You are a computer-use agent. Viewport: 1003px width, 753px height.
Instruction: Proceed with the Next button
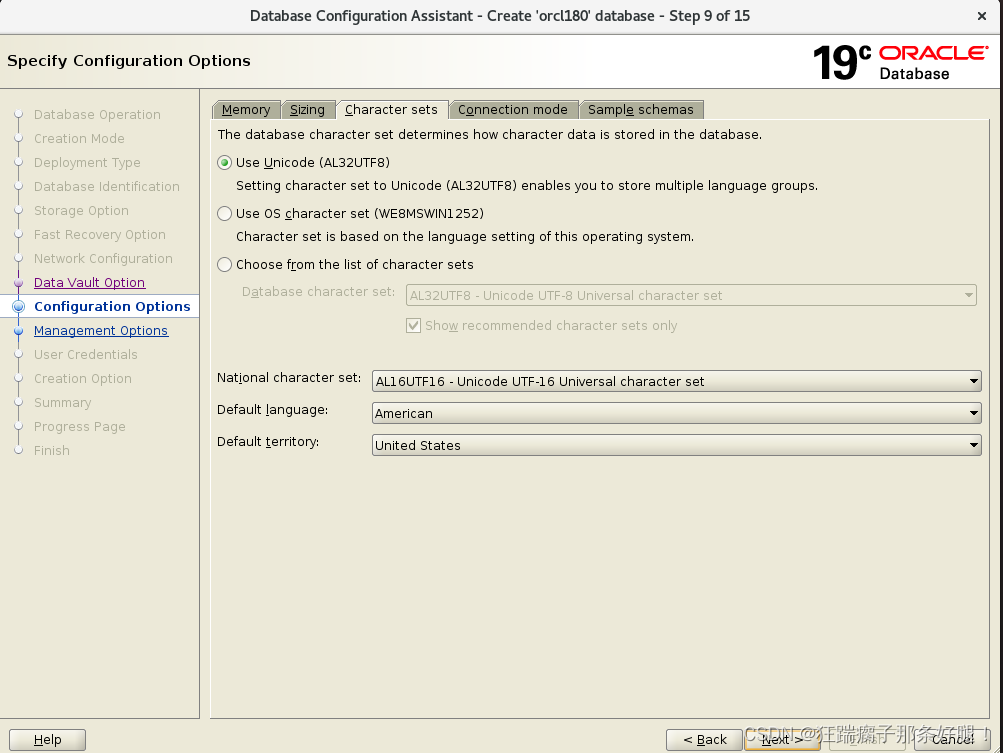pyautogui.click(x=782, y=740)
